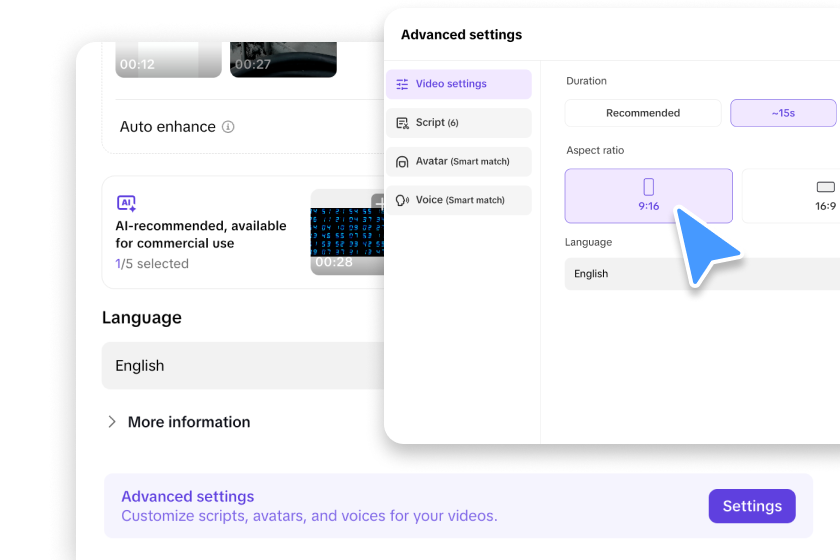Select the 16:9 landscape screen icon

(x=825, y=187)
